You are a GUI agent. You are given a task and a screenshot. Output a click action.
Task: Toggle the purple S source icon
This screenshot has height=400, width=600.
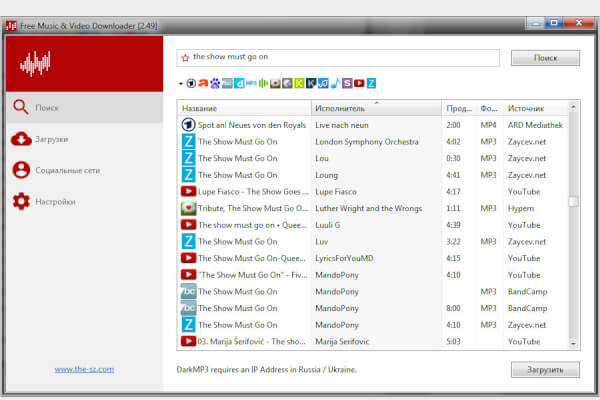347,83
